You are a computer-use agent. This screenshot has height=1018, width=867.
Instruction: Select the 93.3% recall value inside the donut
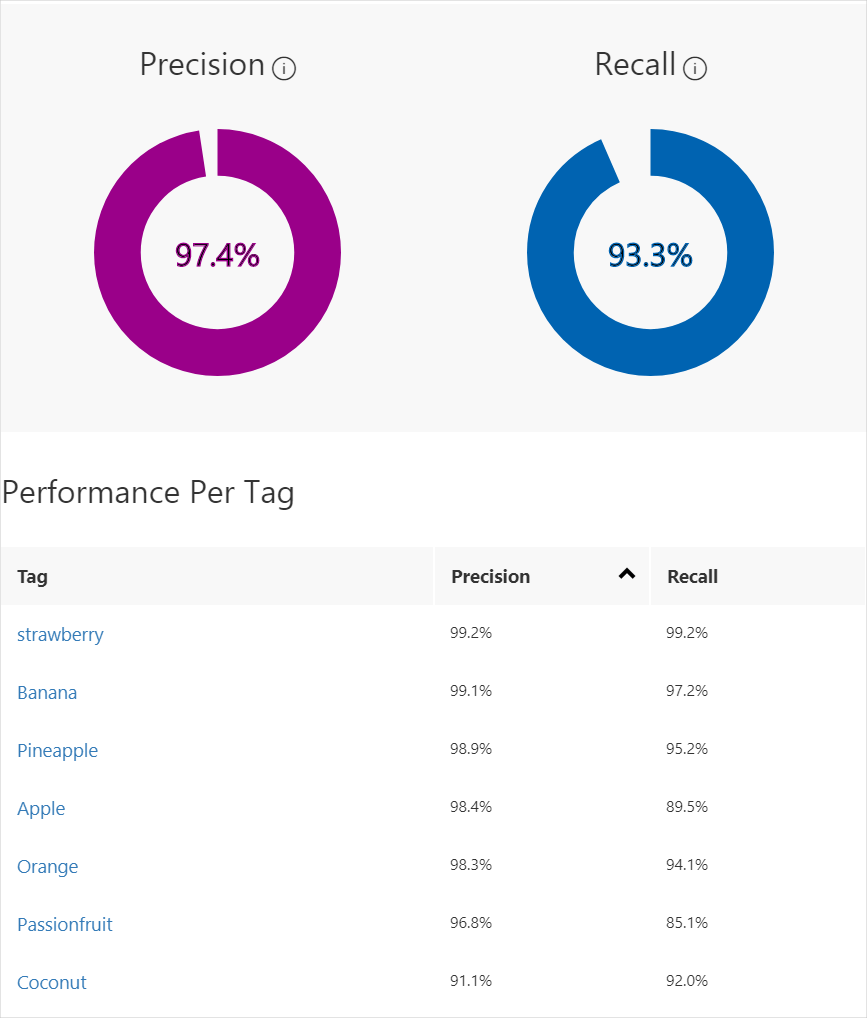(650, 254)
